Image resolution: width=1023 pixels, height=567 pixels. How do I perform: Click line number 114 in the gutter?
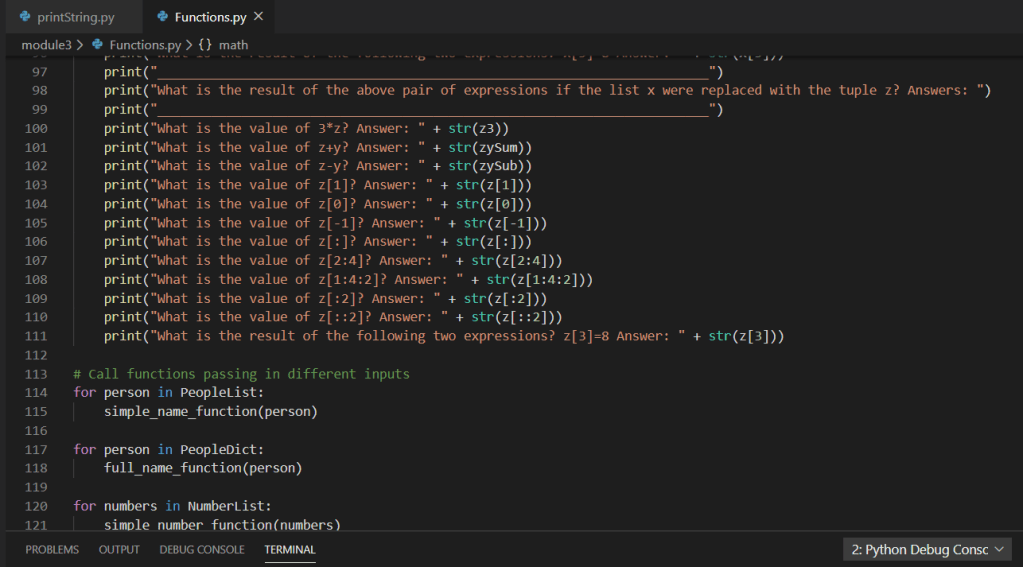(x=36, y=393)
